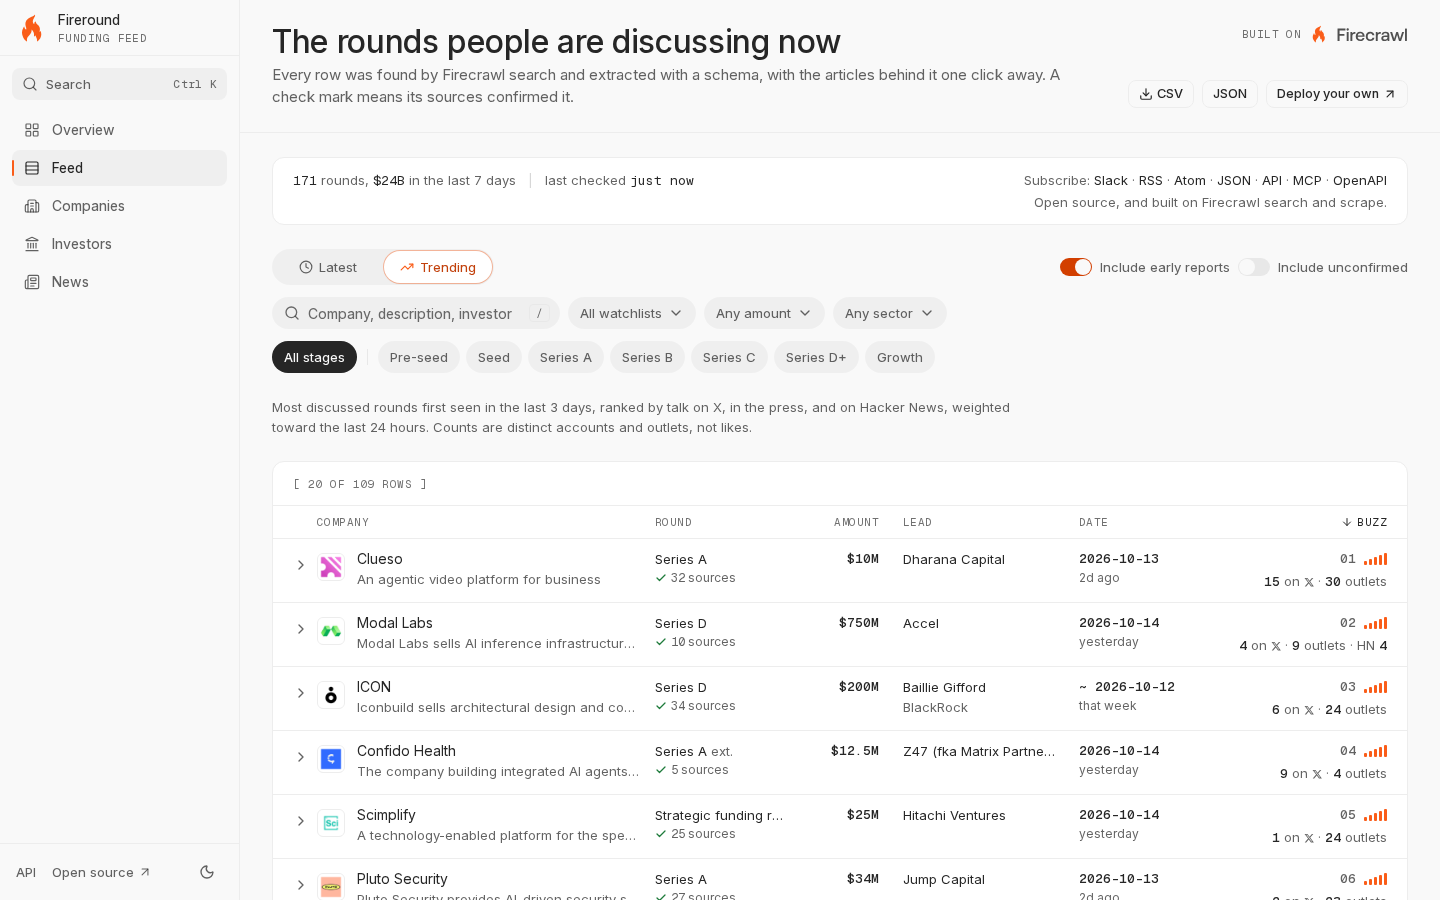Click Deploy your own button
Viewport: 1440px width, 900px height.
pyautogui.click(x=1337, y=94)
